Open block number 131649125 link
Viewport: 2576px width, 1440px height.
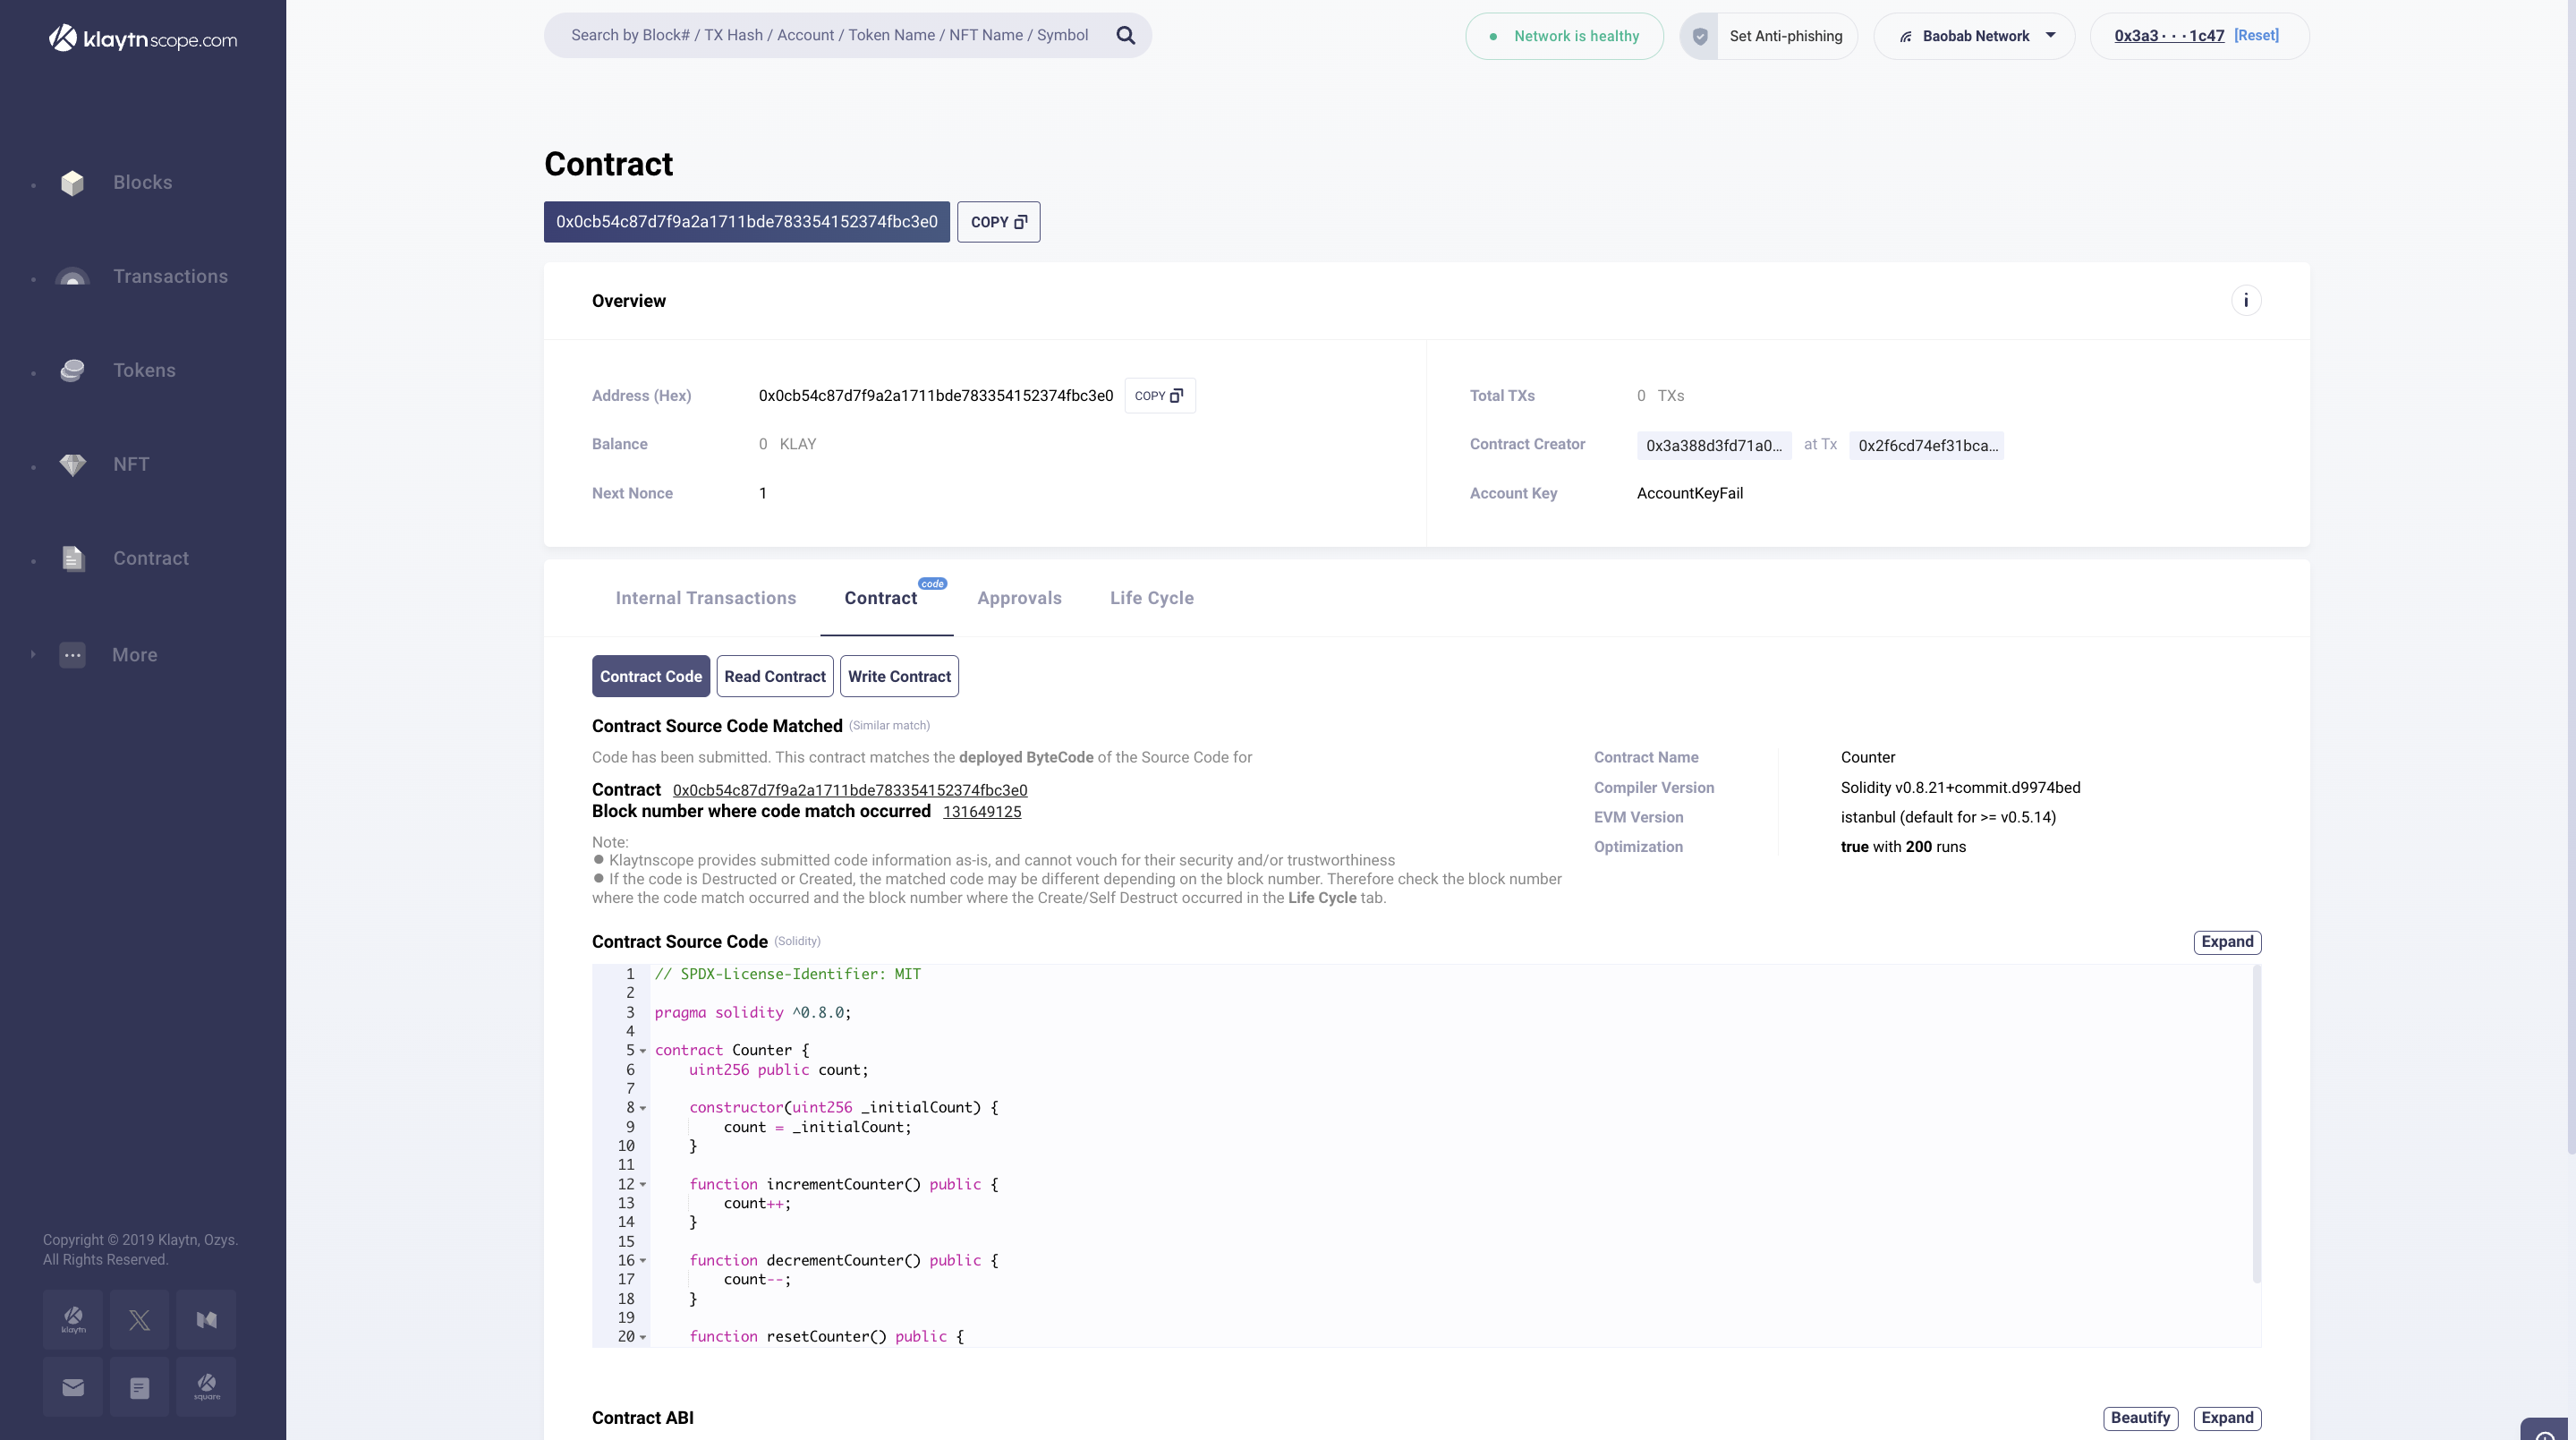(981, 812)
